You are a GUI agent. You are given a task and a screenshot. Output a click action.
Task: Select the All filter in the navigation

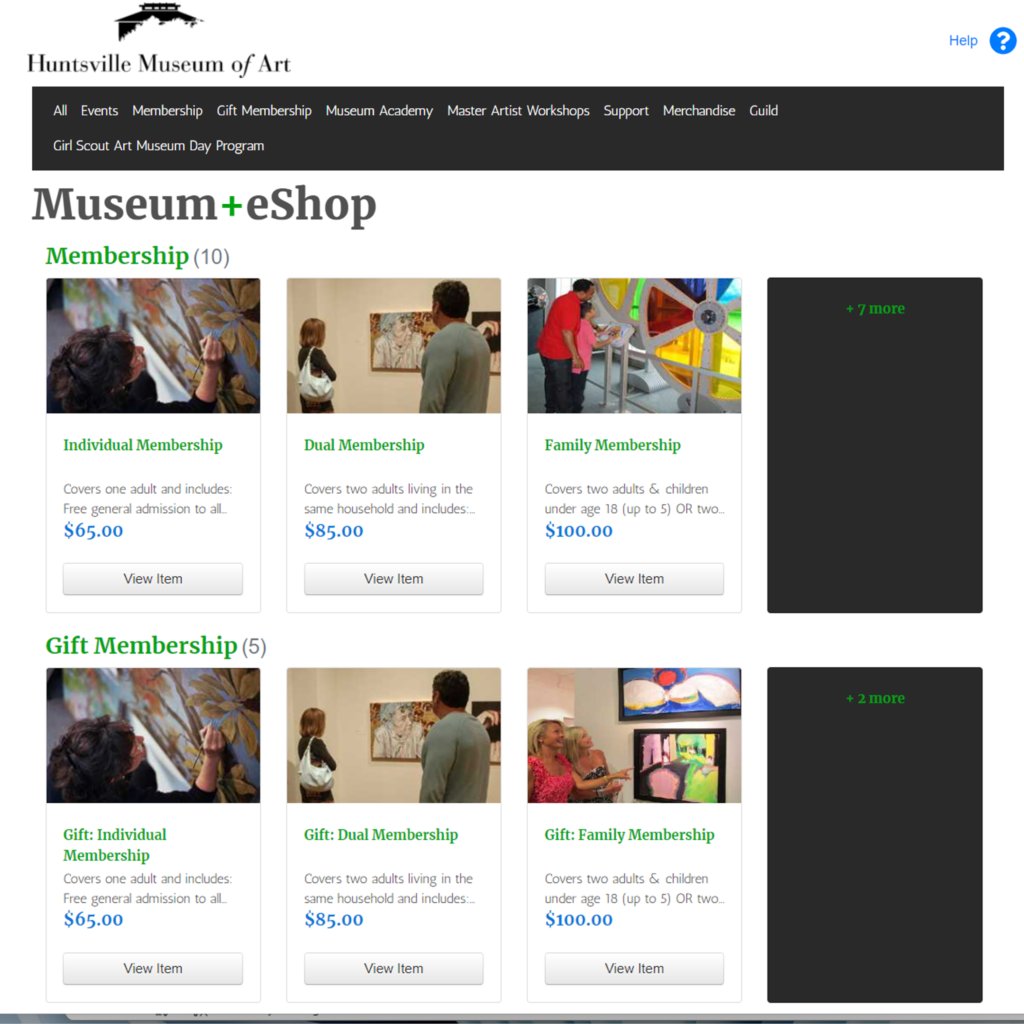60,111
